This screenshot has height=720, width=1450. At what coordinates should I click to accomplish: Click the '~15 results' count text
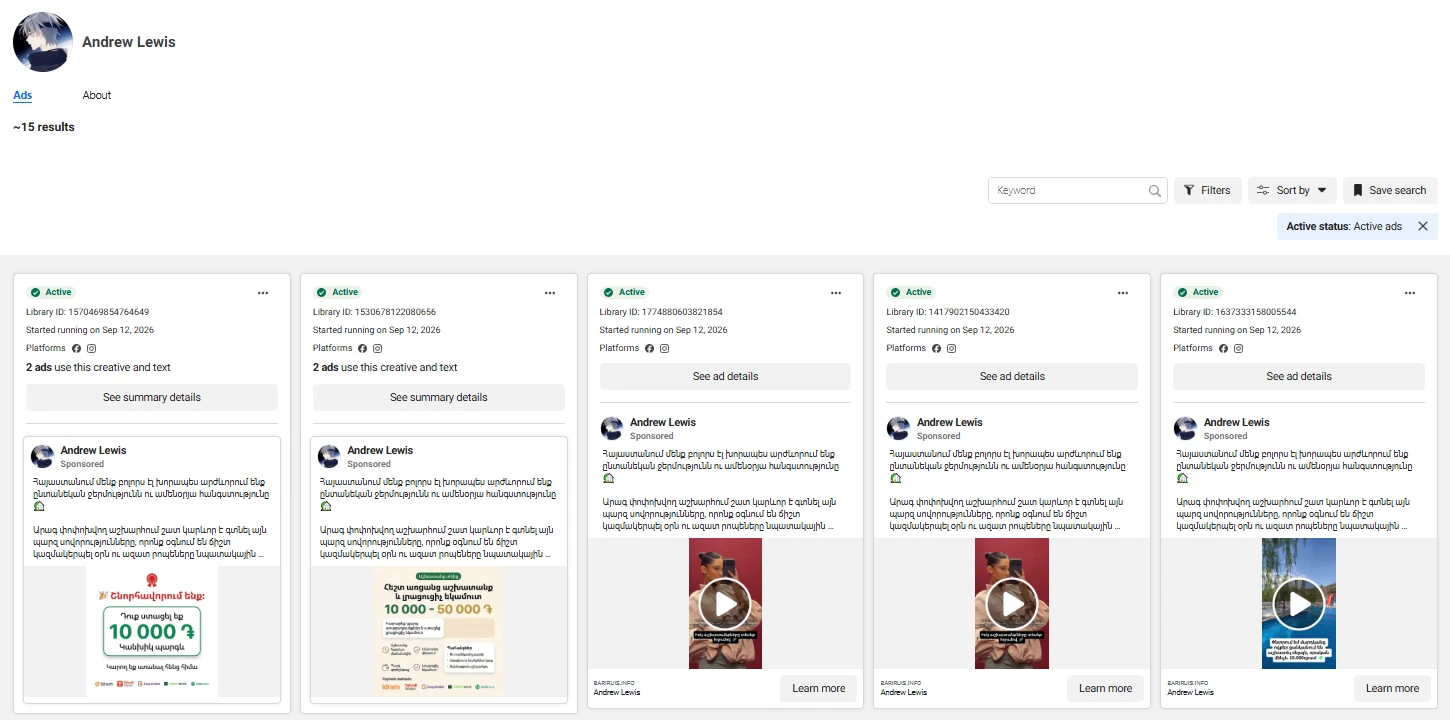[44, 127]
